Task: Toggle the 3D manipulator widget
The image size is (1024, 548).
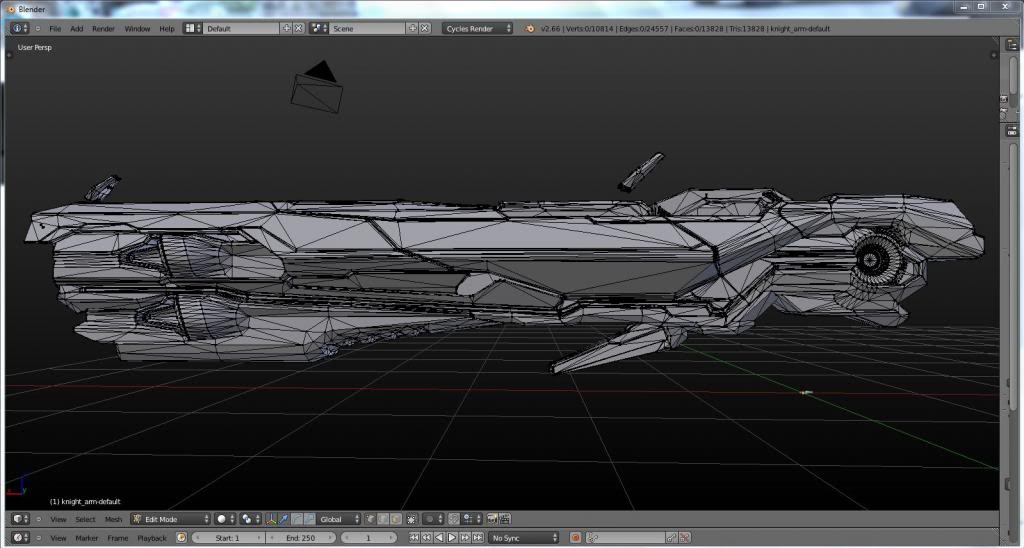Action: tap(272, 519)
